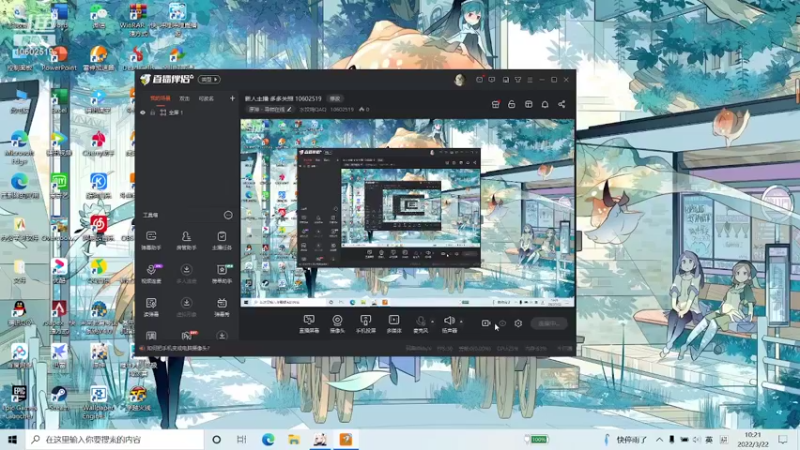Mute the 麦克风 microphone
The height and width of the screenshot is (450, 800).
coord(420,324)
